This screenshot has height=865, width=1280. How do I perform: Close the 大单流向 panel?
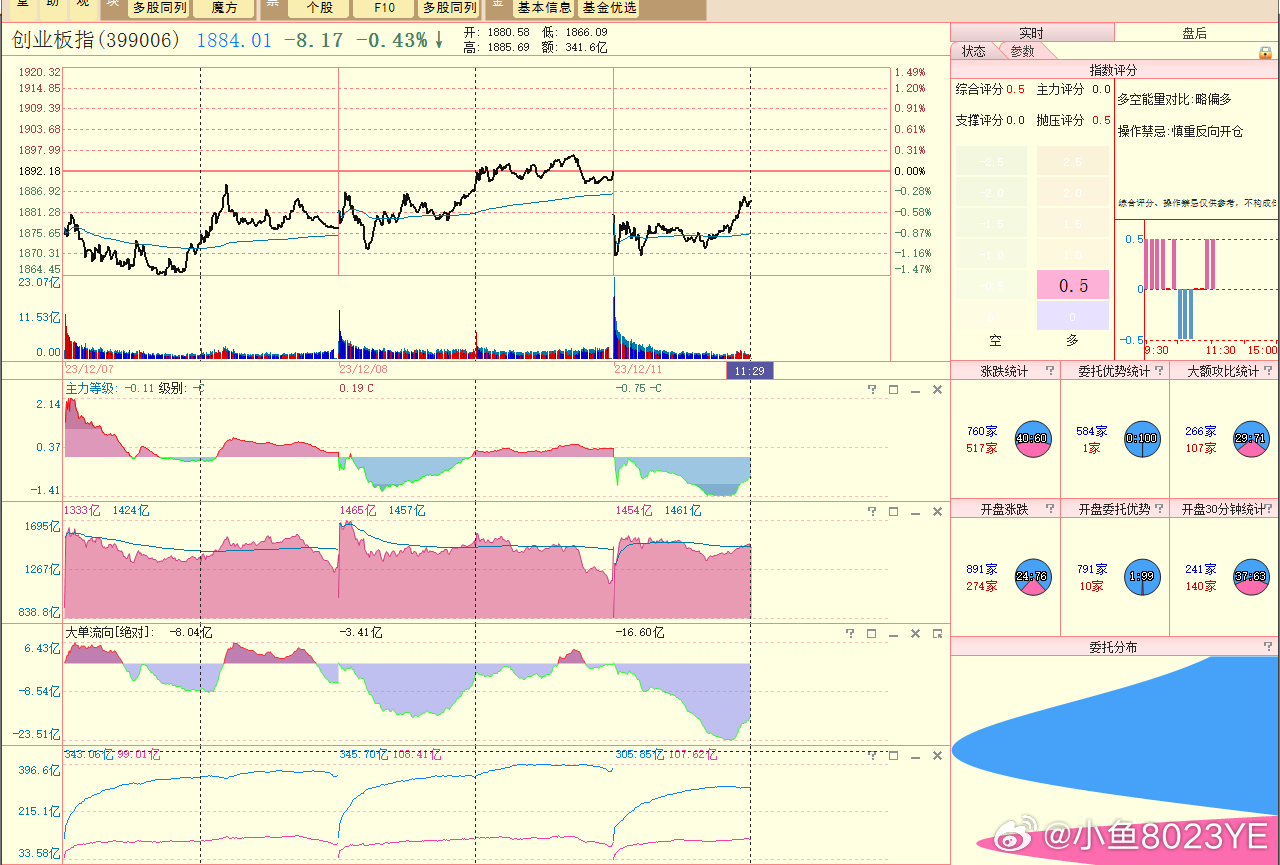click(915, 634)
